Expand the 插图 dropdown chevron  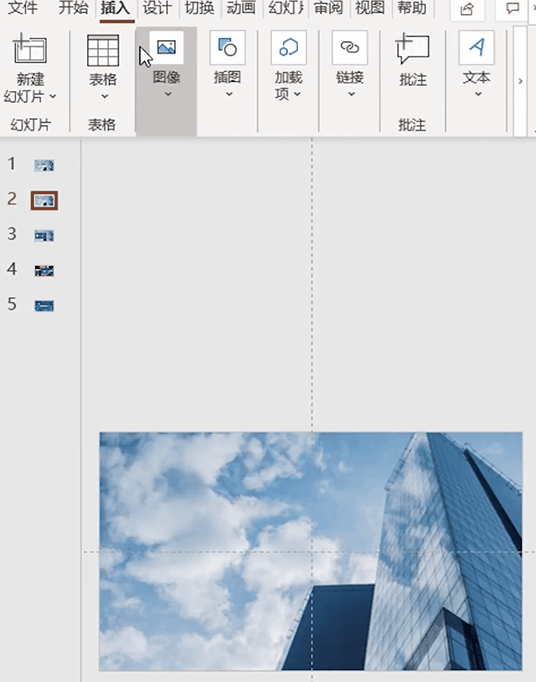[229, 94]
